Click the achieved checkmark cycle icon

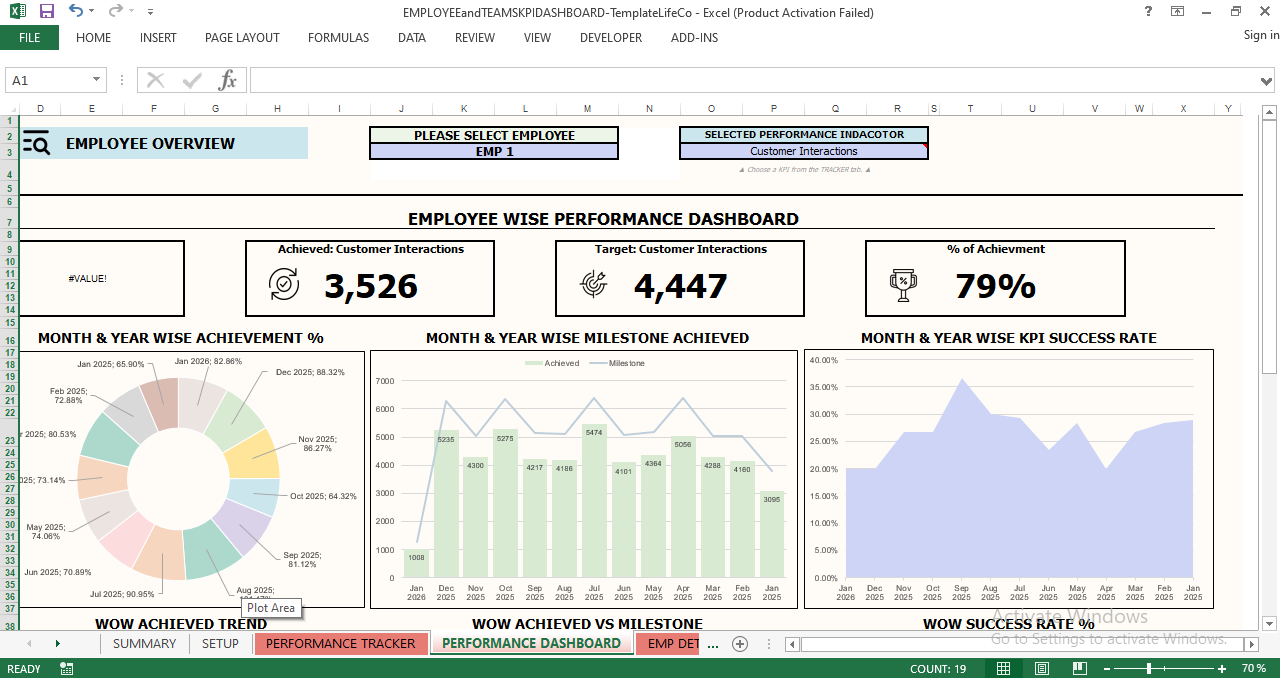284,285
